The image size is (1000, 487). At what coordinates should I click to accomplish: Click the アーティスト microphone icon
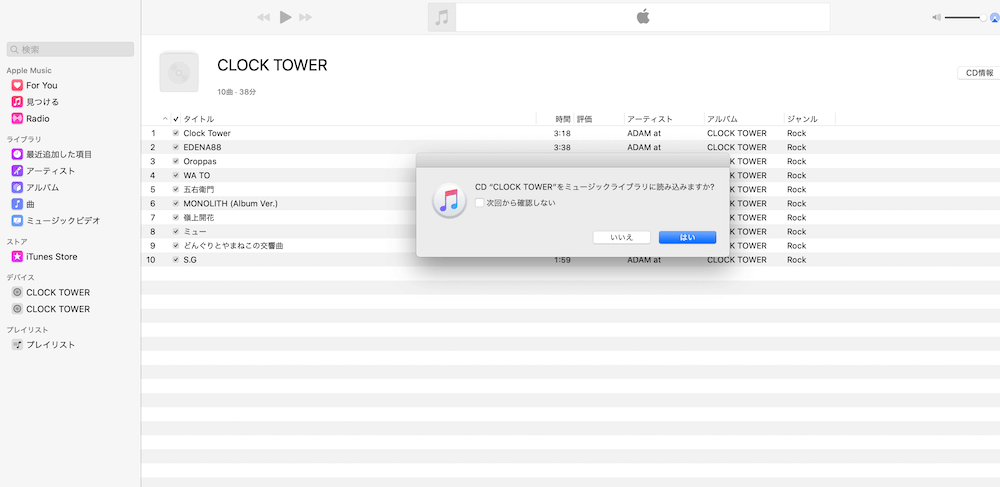click(17, 171)
